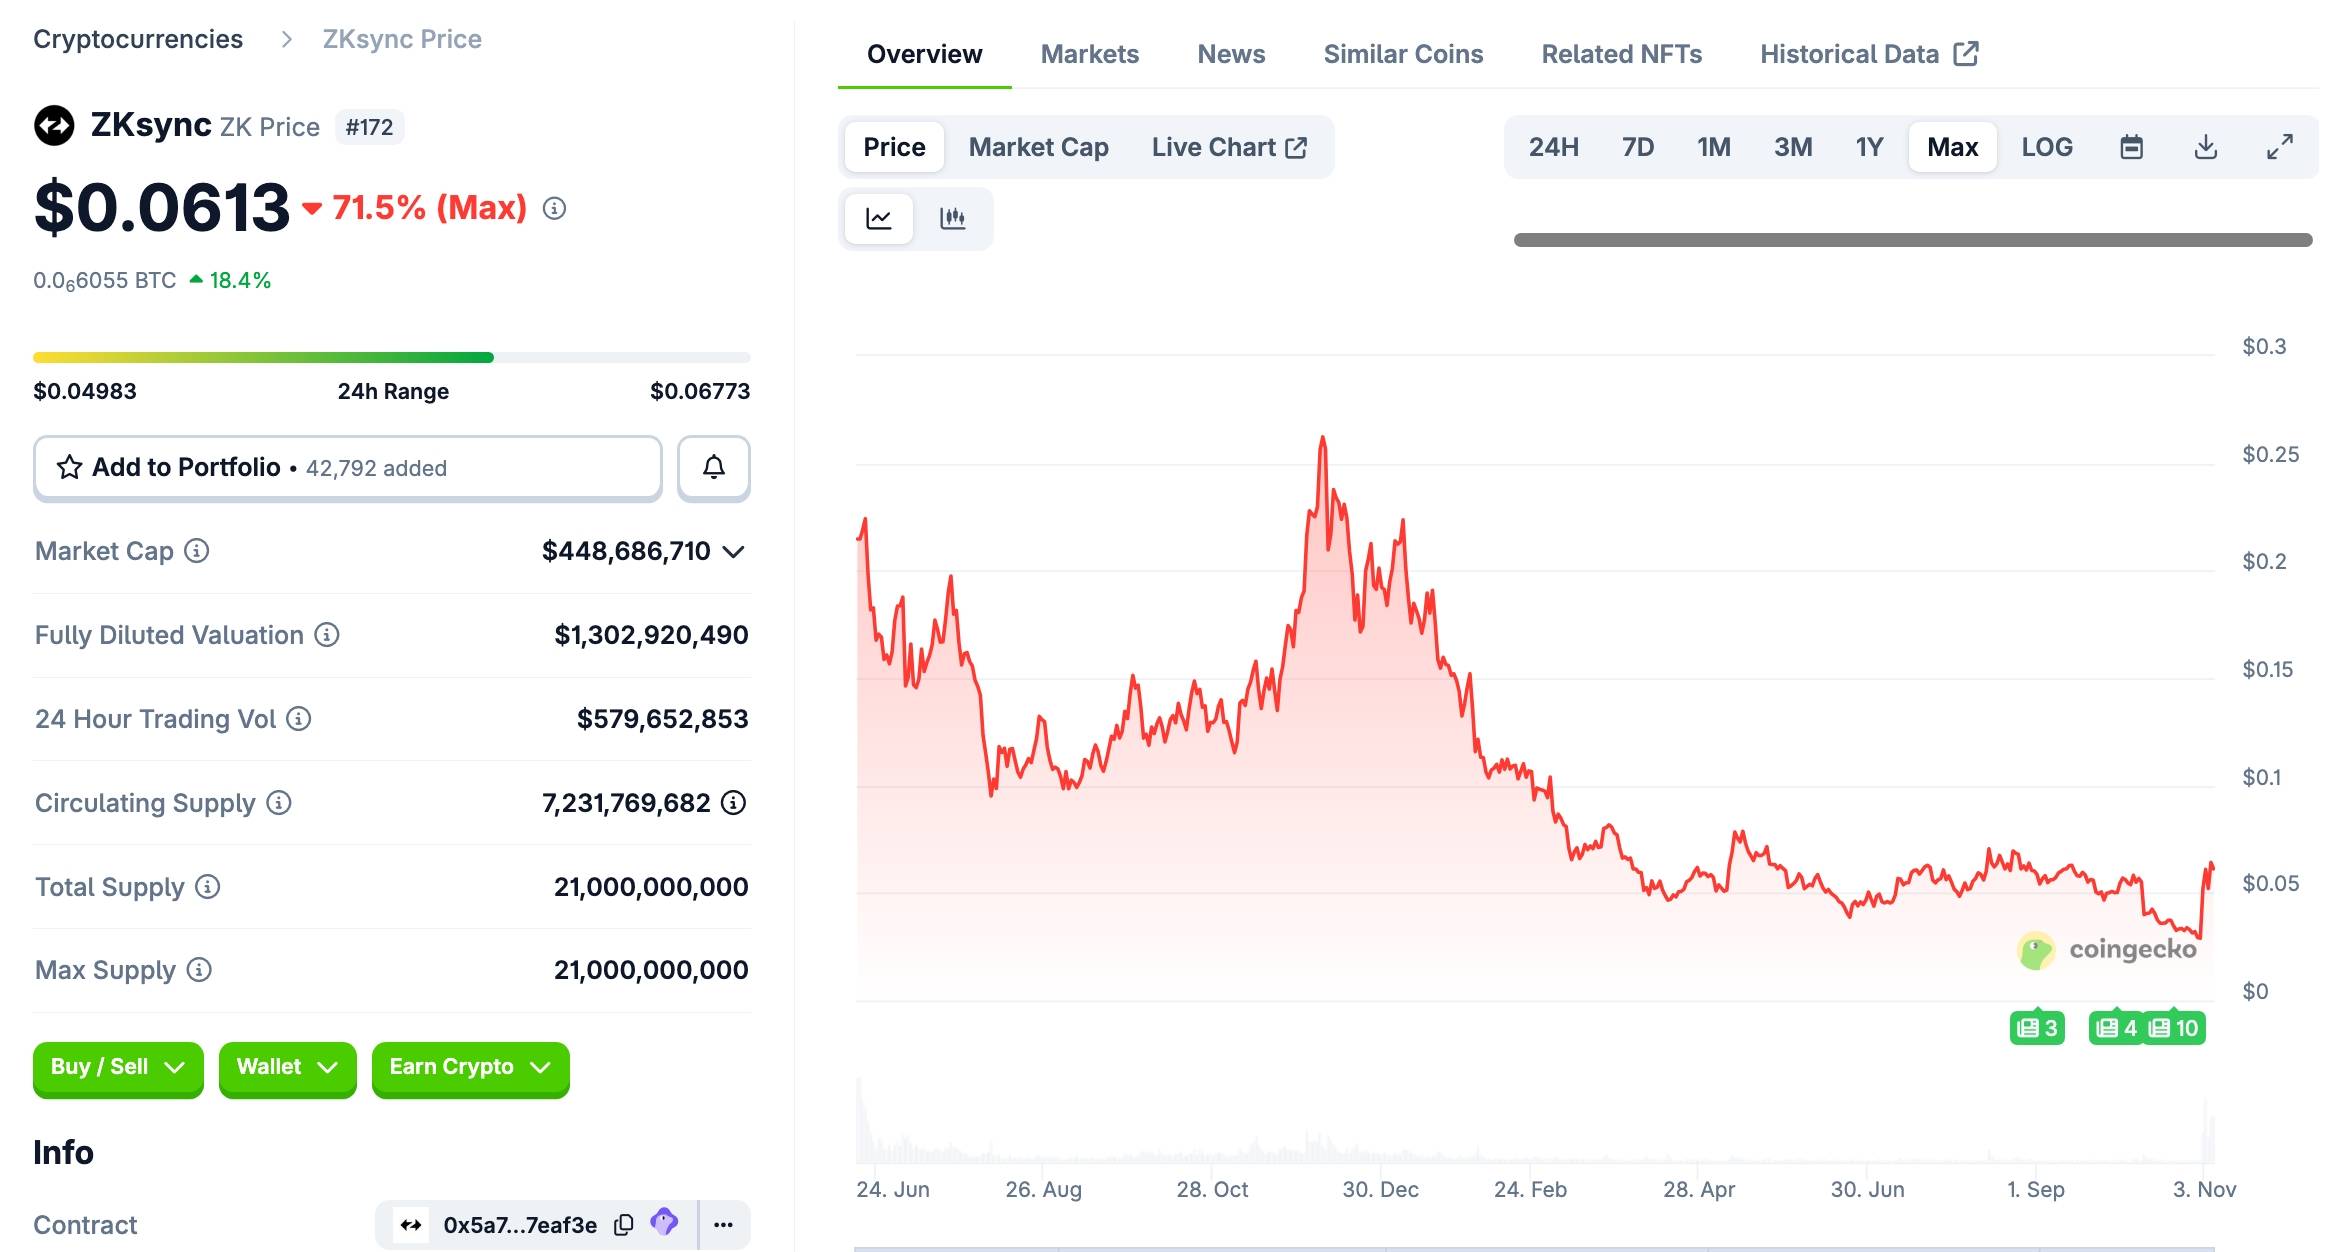Click the price alert bell icon
This screenshot has width=2348, height=1252.
point(713,467)
